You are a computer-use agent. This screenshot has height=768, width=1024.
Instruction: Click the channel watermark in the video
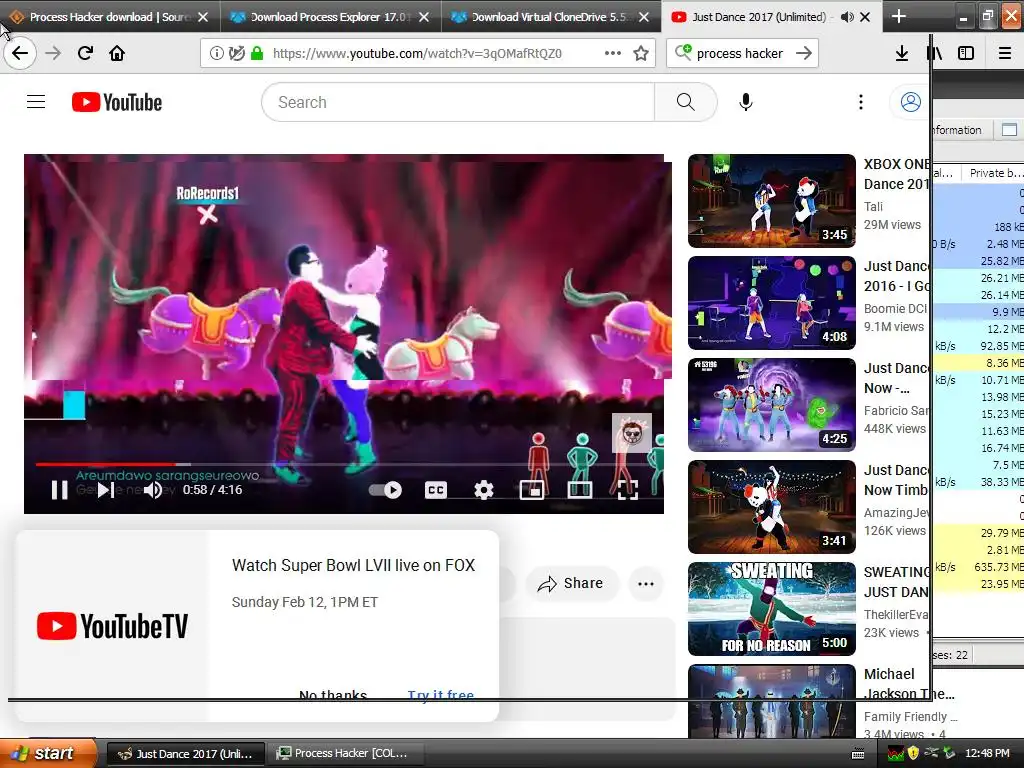[632, 432]
